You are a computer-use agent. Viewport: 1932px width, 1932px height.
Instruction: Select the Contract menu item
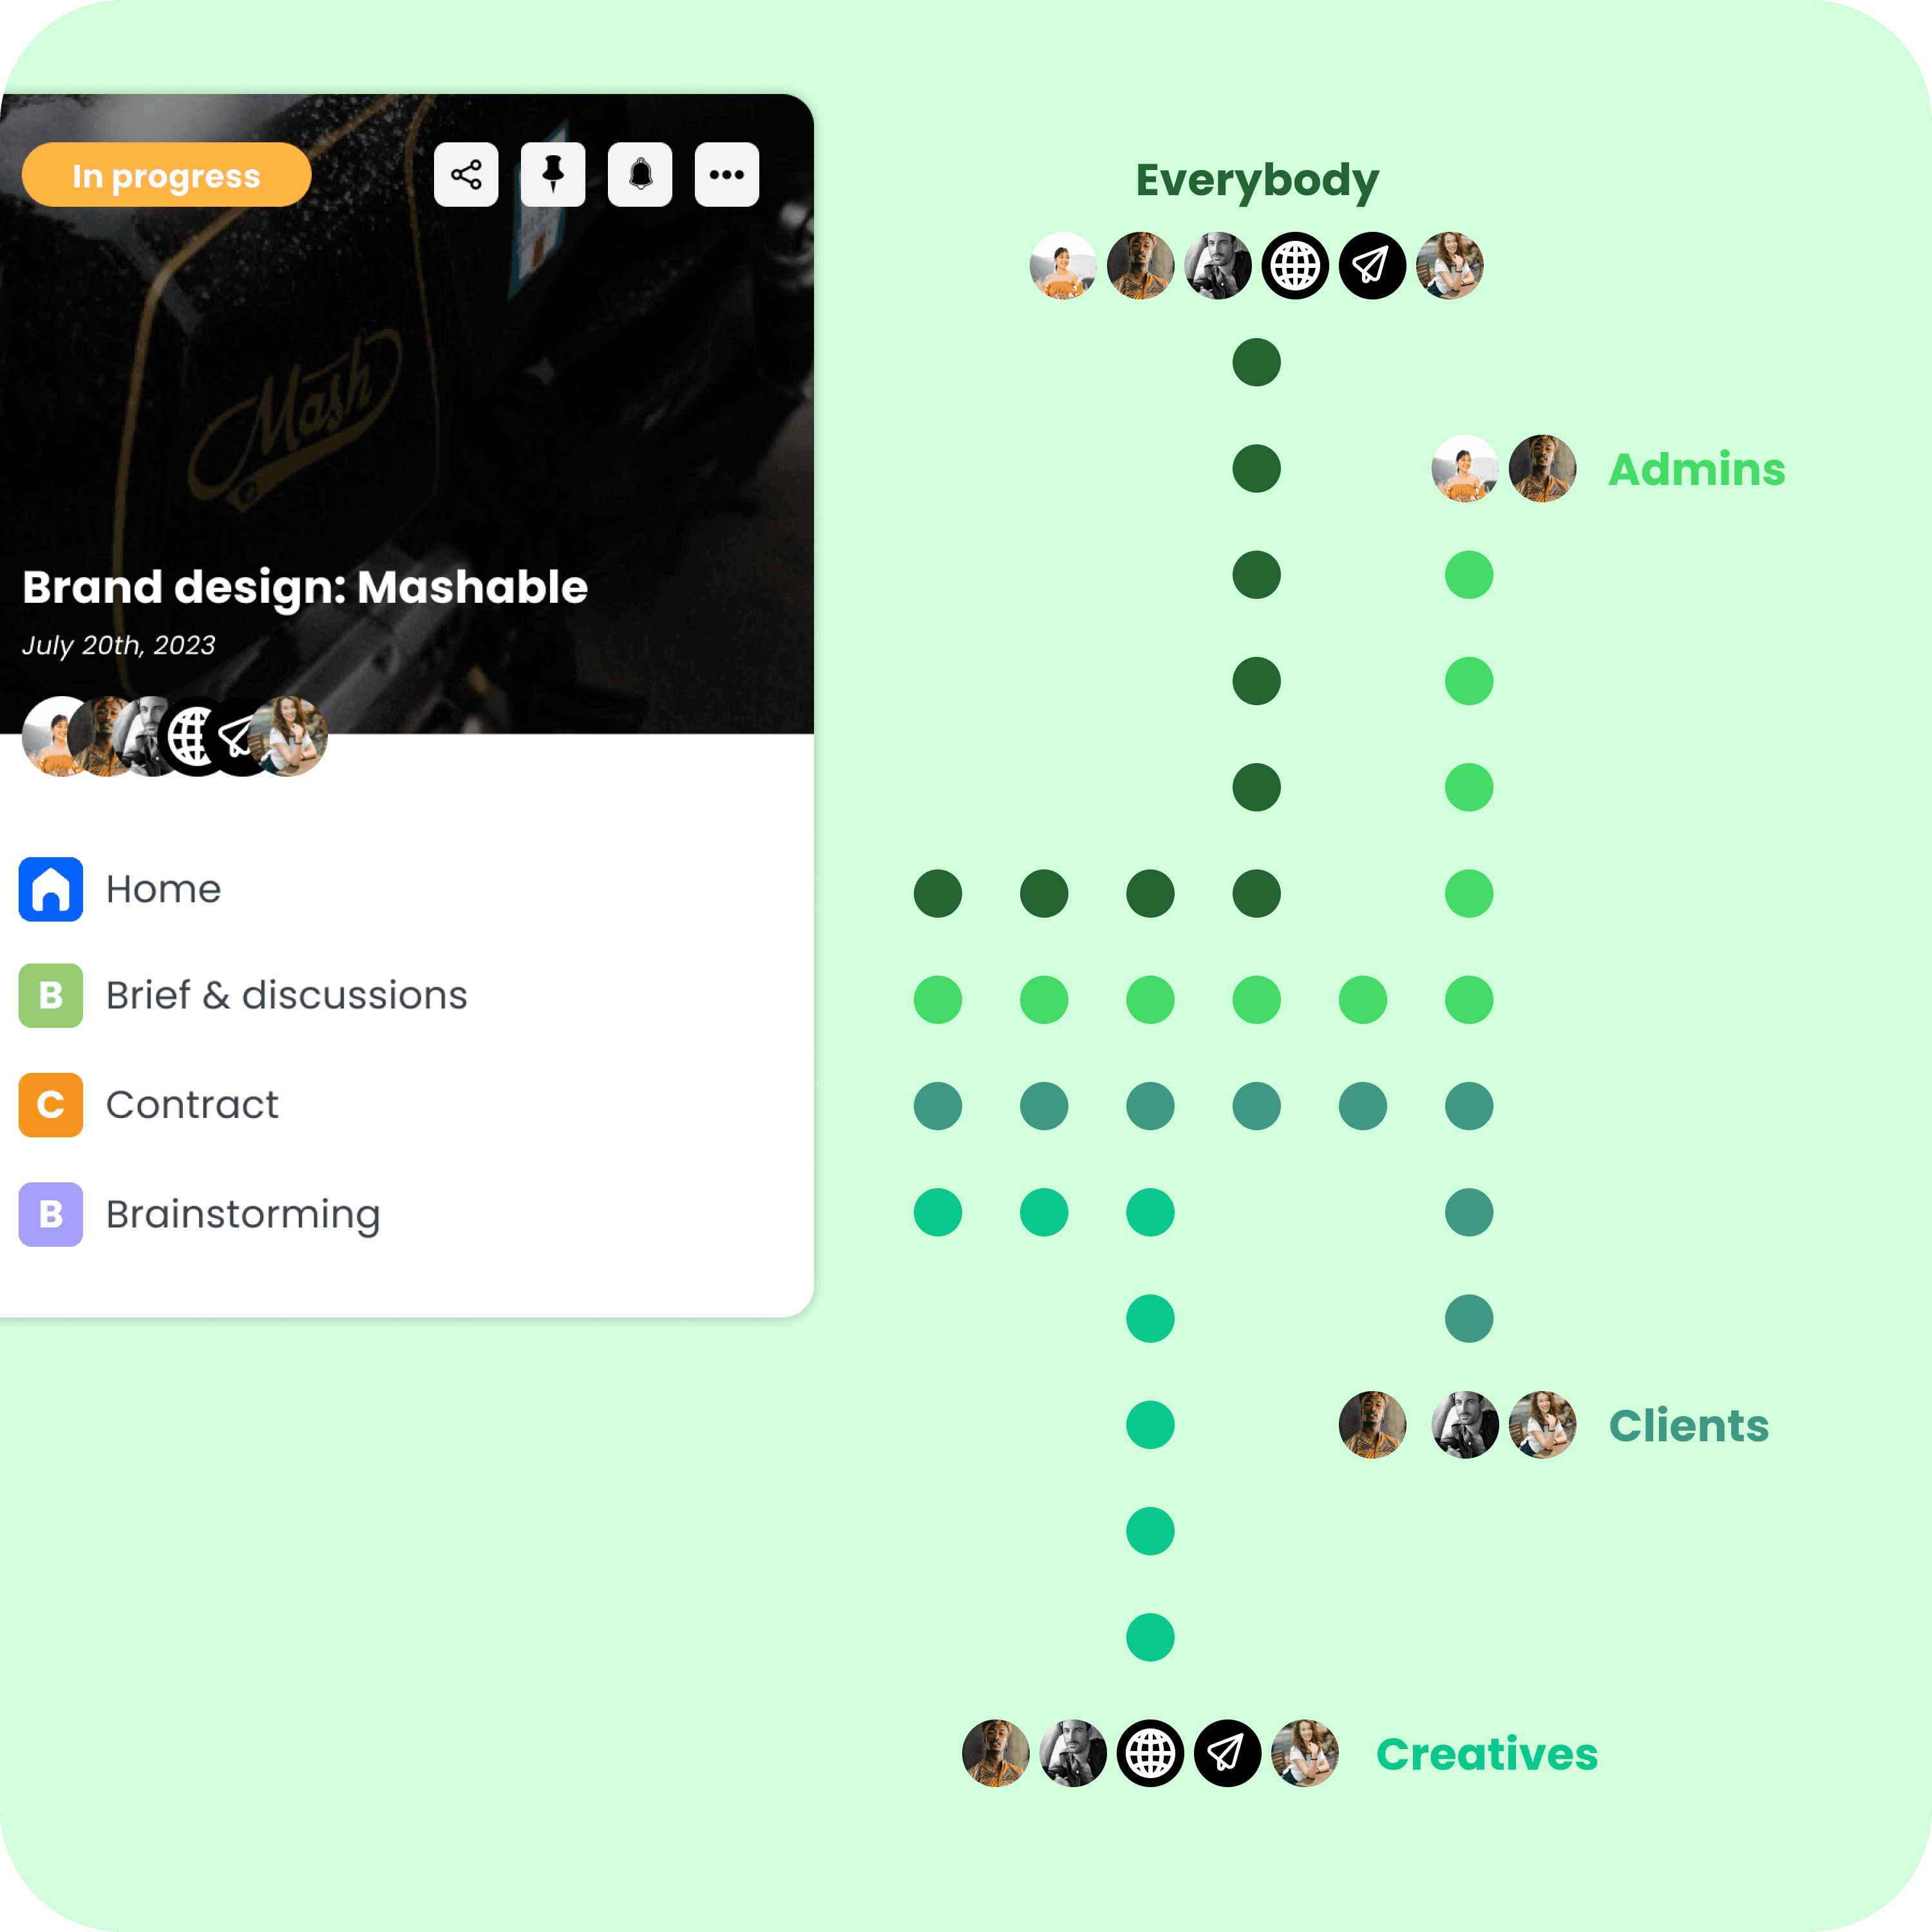(192, 1105)
